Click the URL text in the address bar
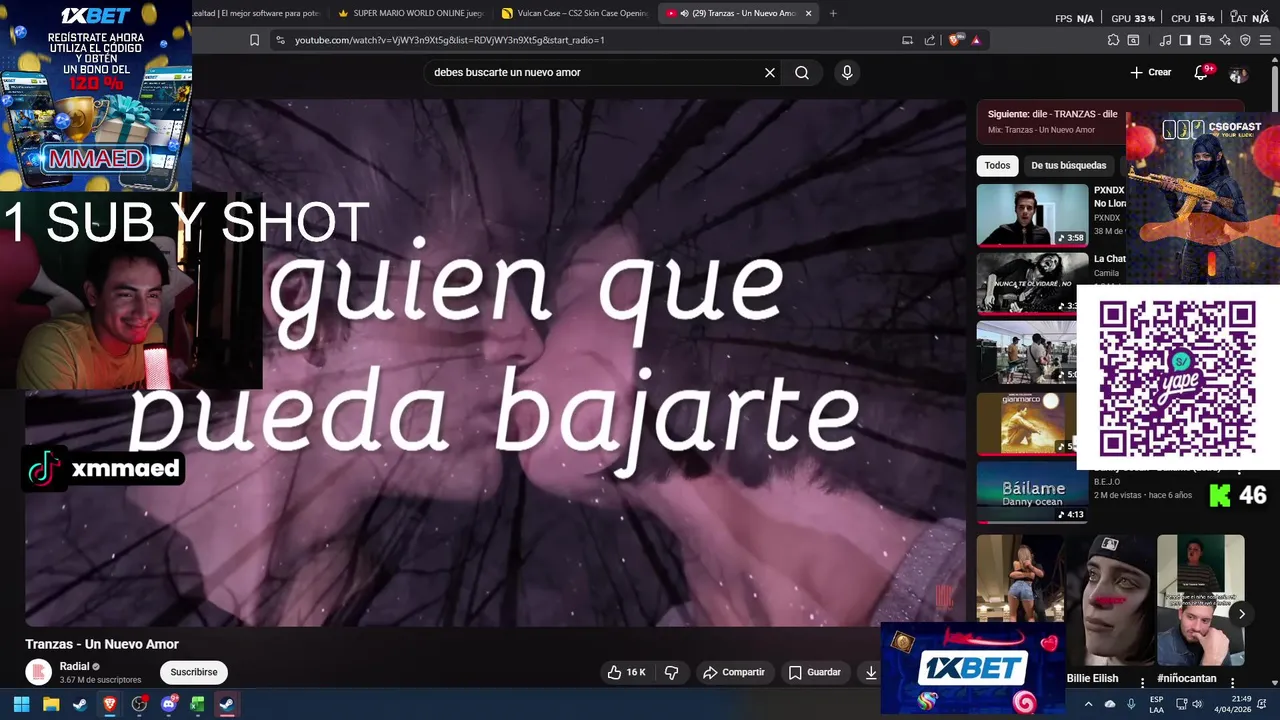This screenshot has height=720, width=1280. click(x=449, y=40)
